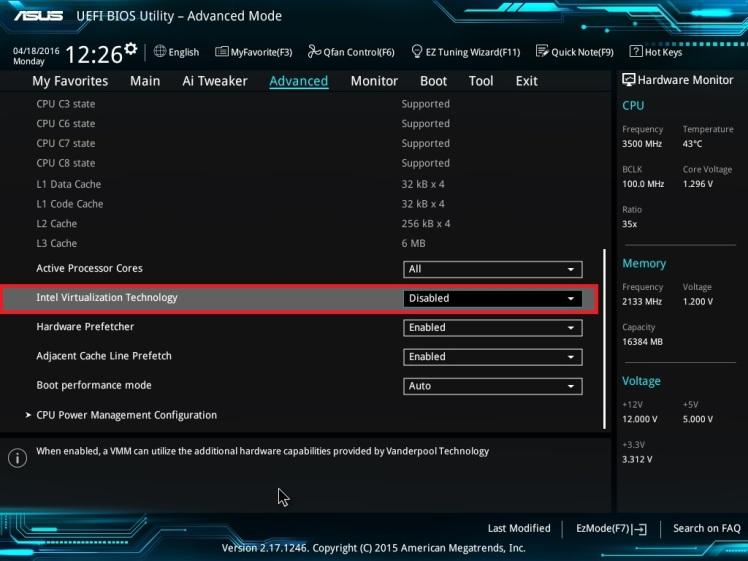Viewport: 748px width, 561px height.
Task: Click the settings gear beside the clock
Action: pyautogui.click(x=131, y=49)
